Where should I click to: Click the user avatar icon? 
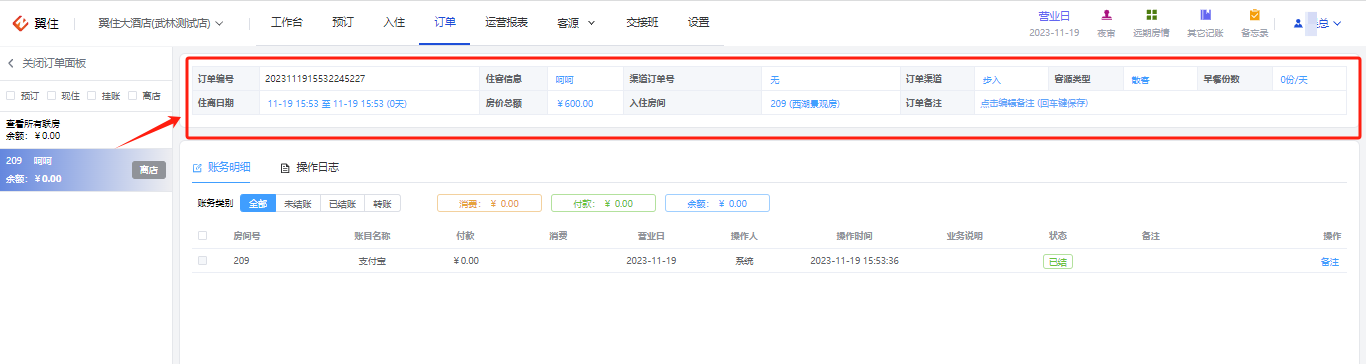click(x=1298, y=22)
